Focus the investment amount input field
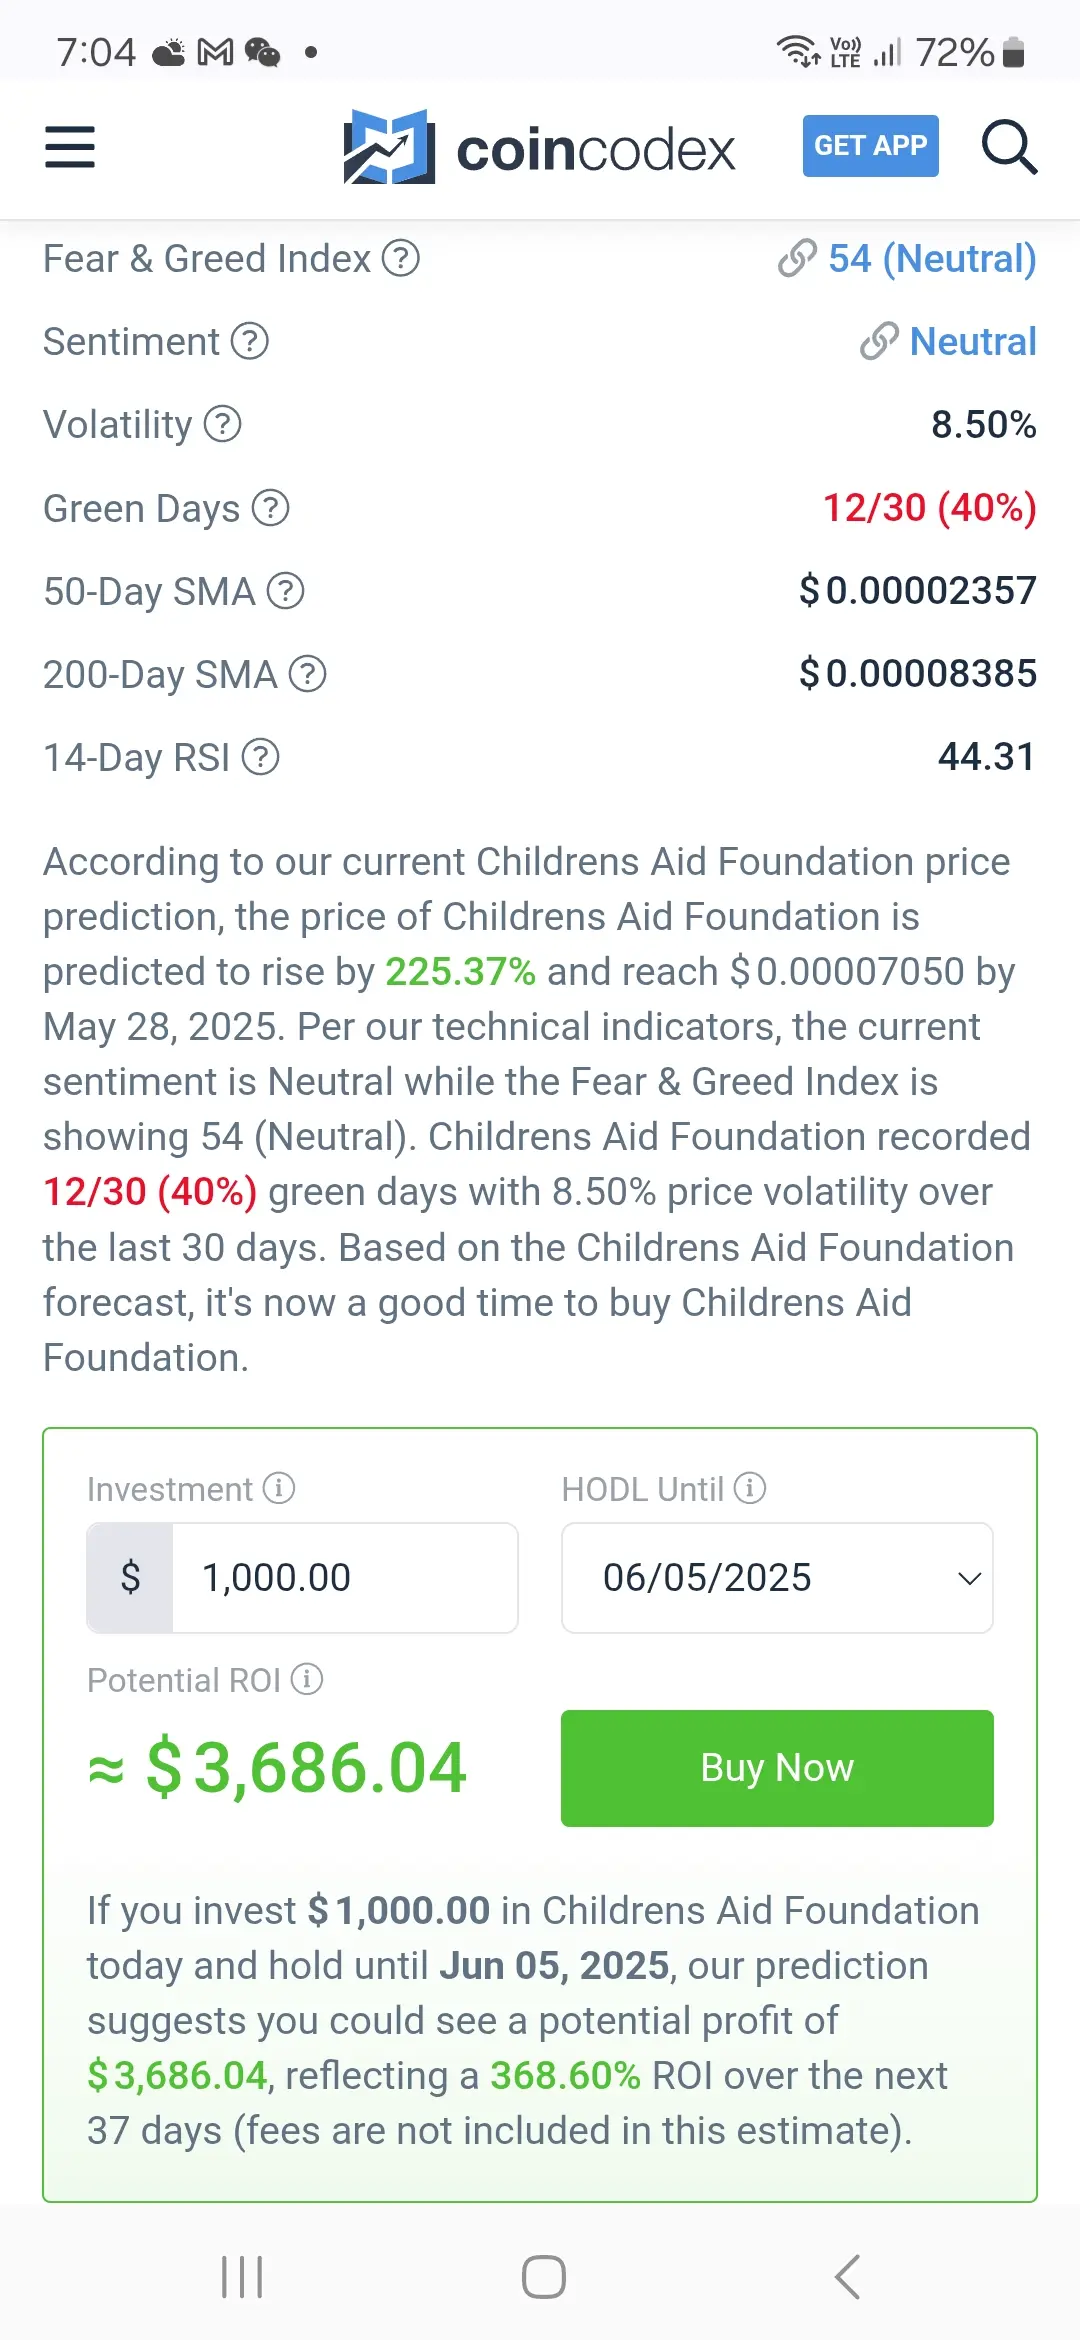This screenshot has width=1080, height=2340. 345,1578
